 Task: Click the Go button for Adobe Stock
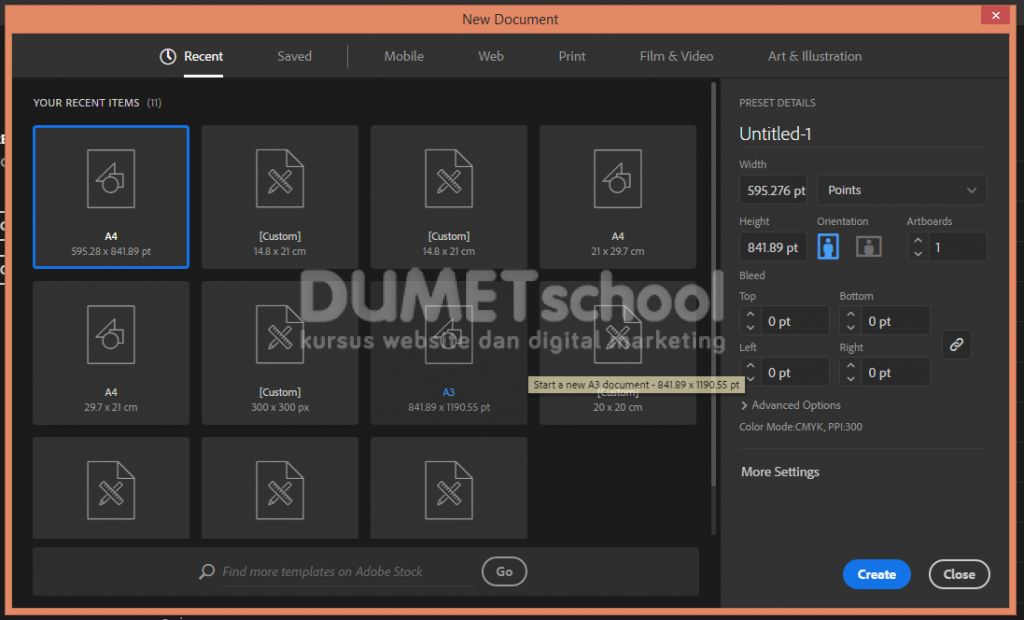pyautogui.click(x=504, y=572)
